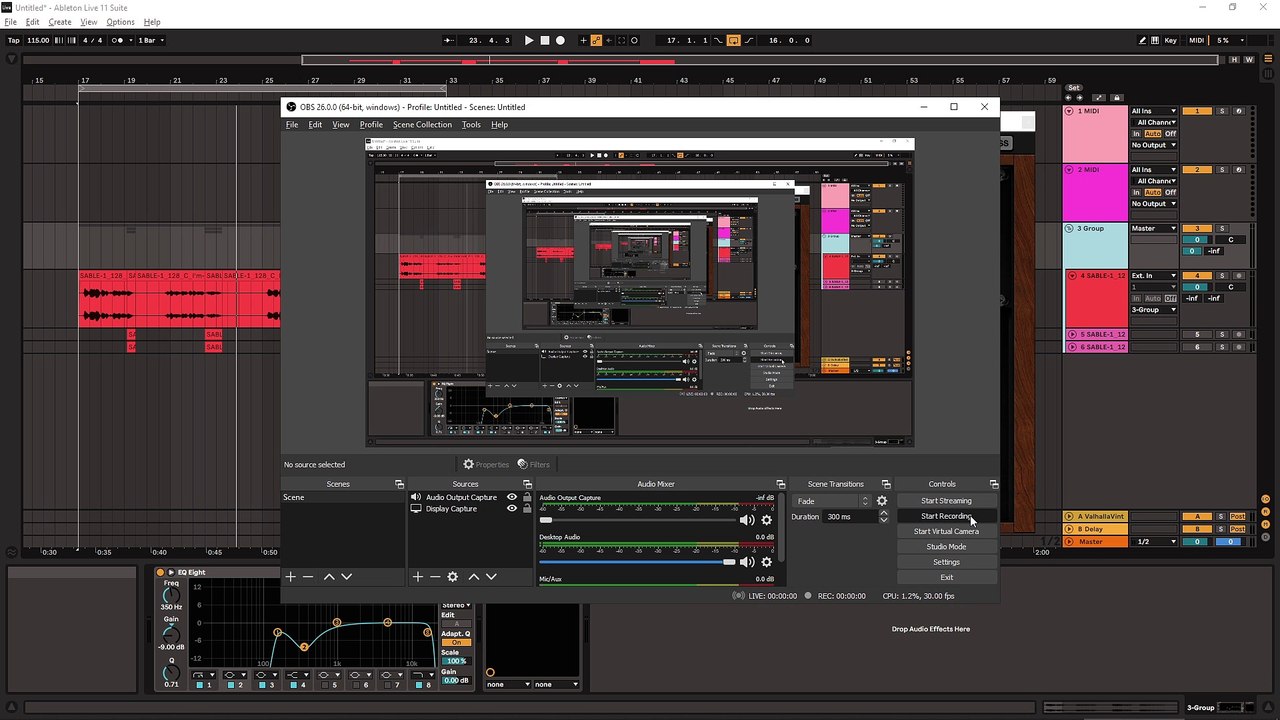Toggle Ableton's Key map mode button

pyautogui.click(x=1171, y=40)
